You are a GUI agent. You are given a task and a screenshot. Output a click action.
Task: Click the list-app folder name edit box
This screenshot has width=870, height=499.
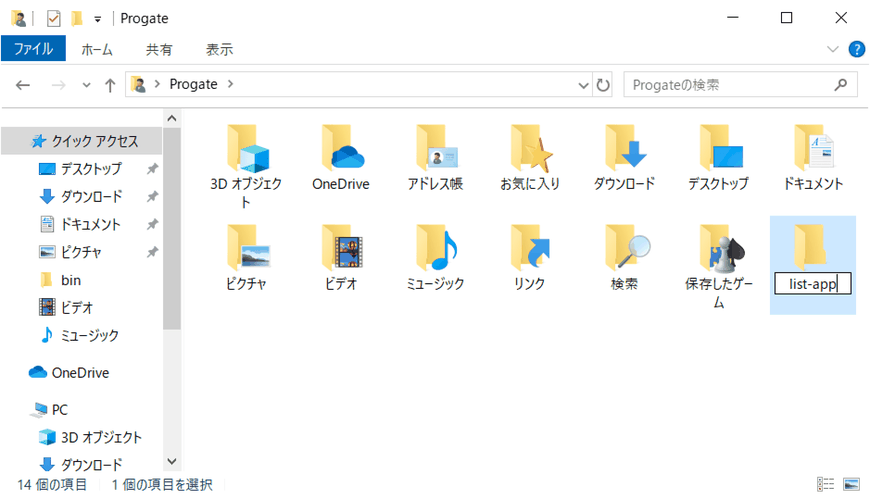click(812, 284)
